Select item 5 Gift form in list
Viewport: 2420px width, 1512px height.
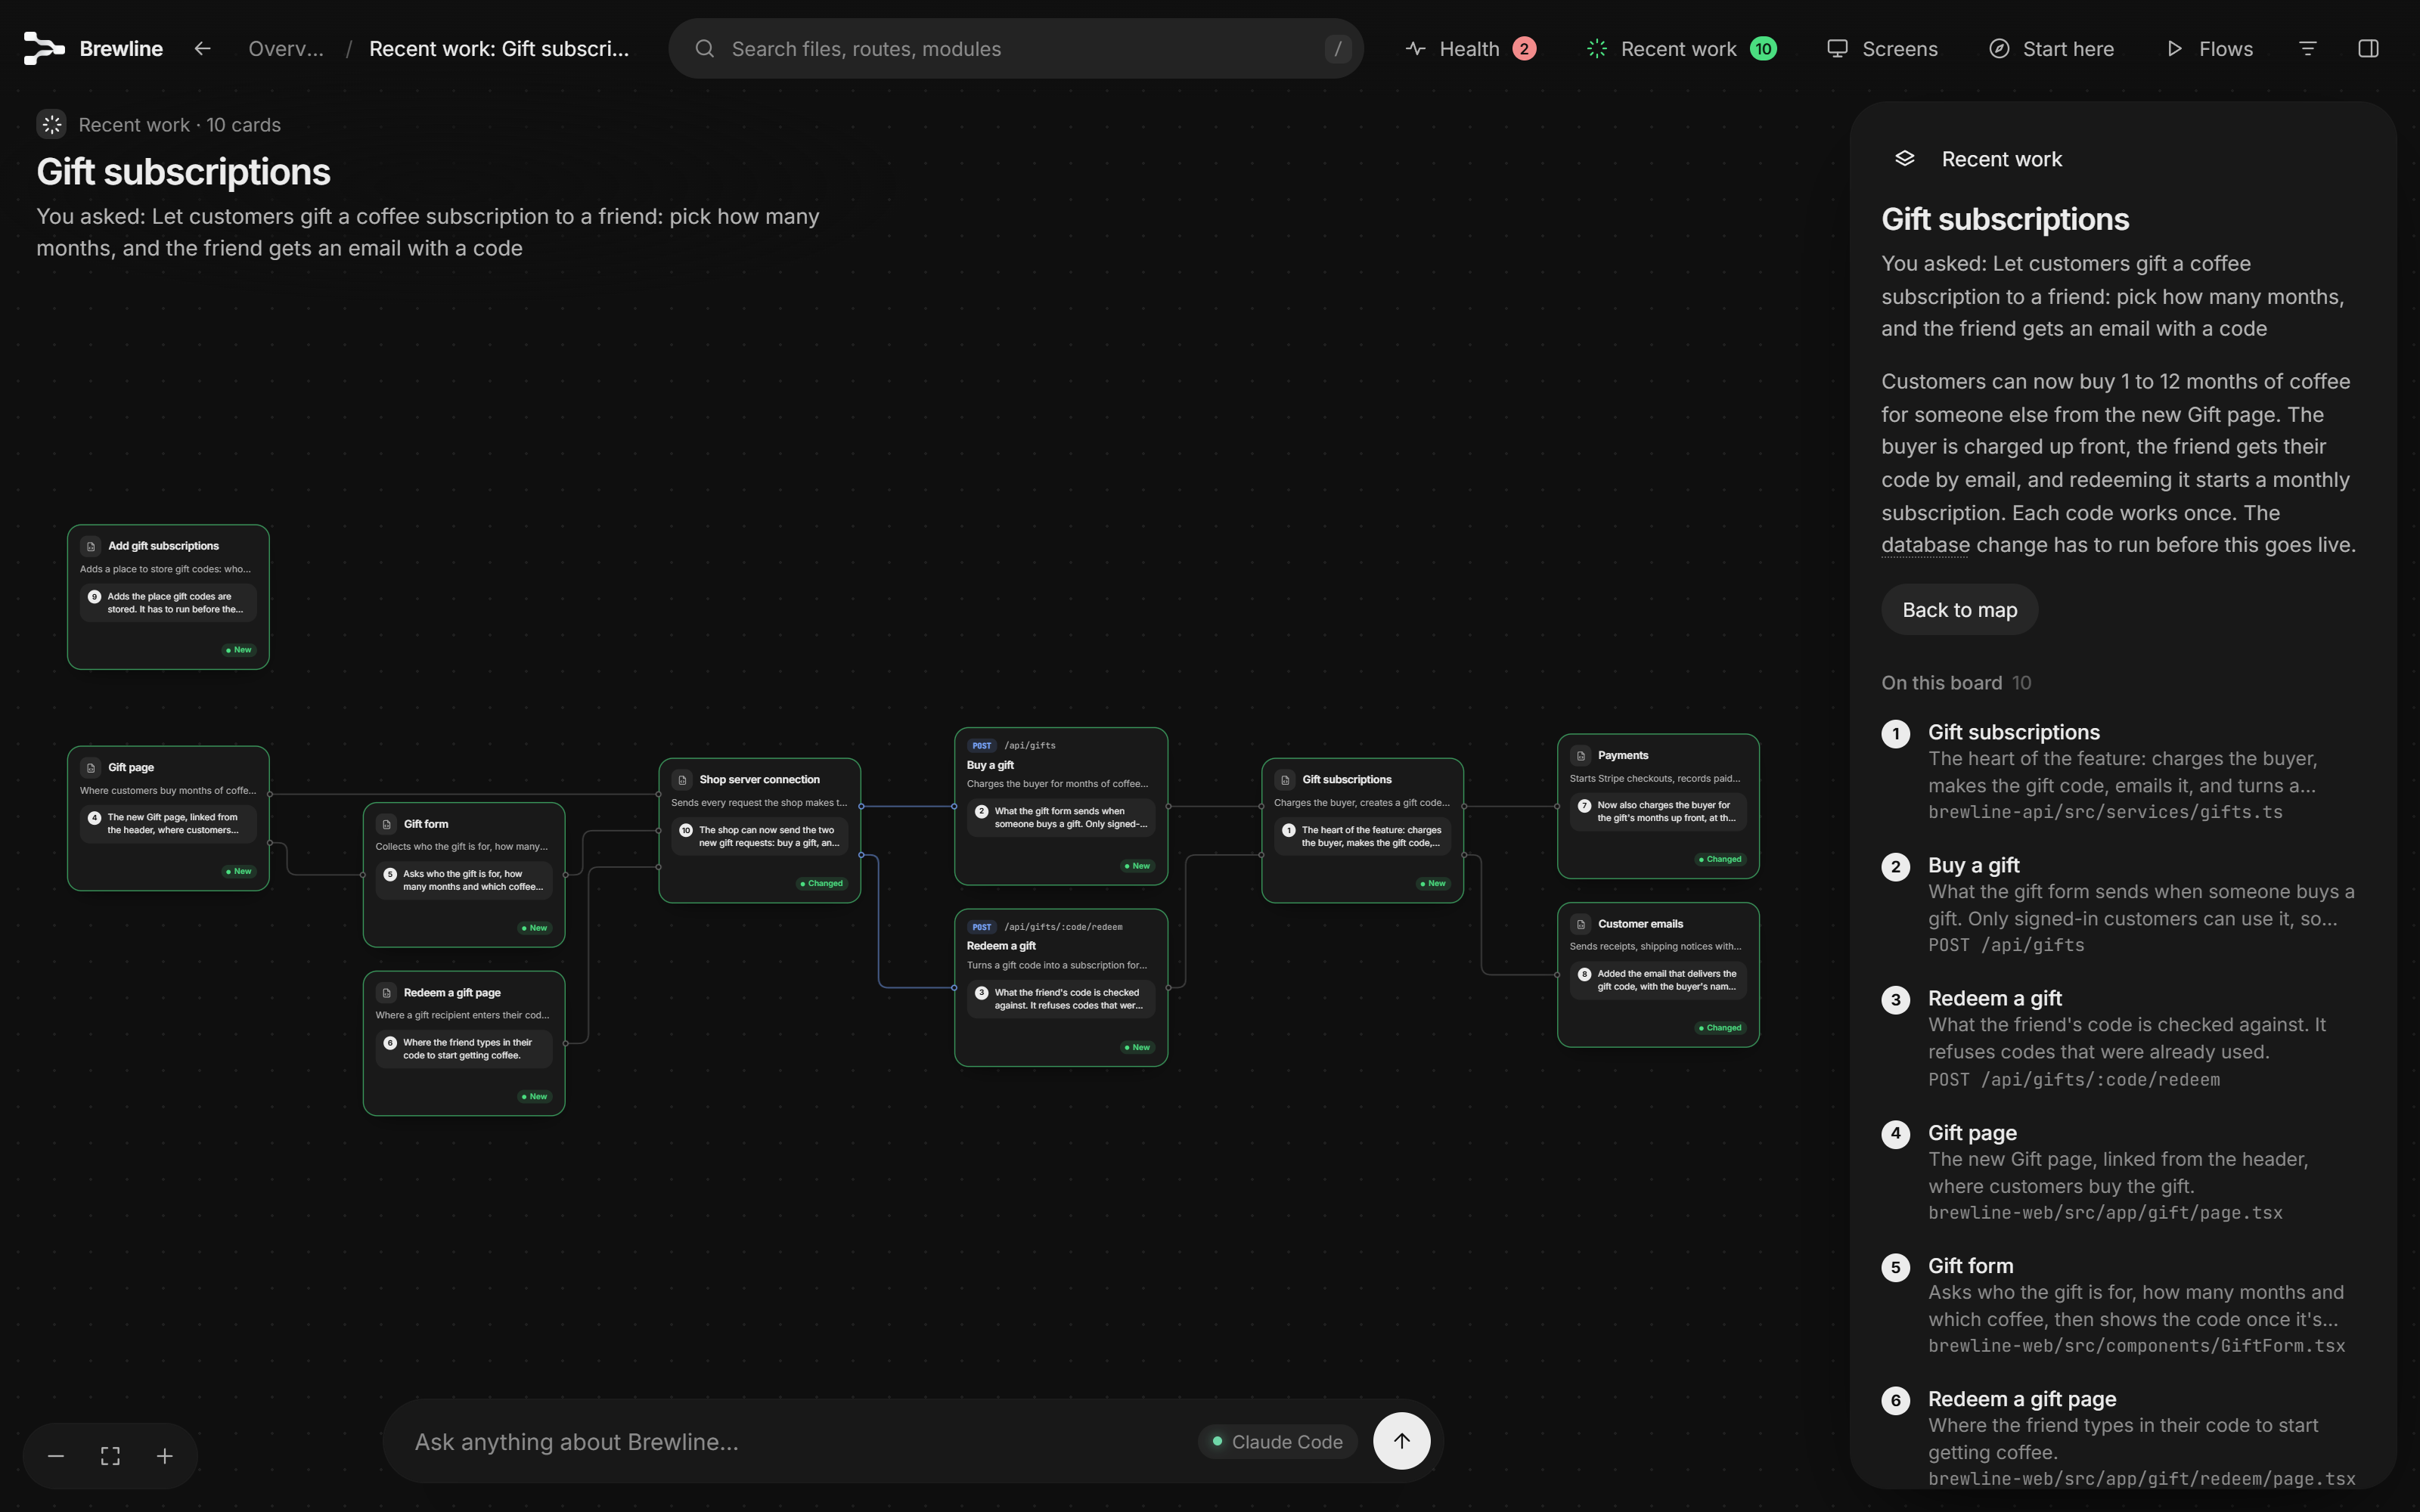coord(2121,1305)
